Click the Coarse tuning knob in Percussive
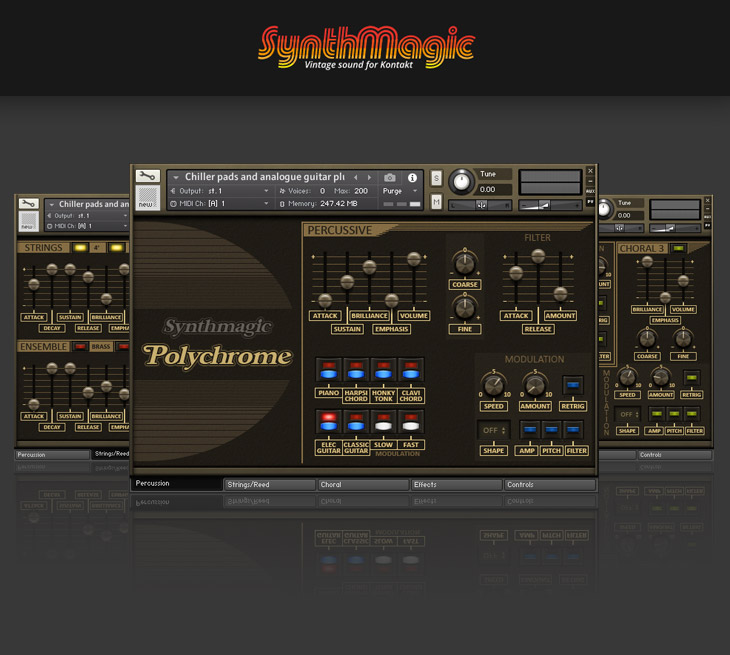Screen dimensions: 730x655 [x=464, y=263]
